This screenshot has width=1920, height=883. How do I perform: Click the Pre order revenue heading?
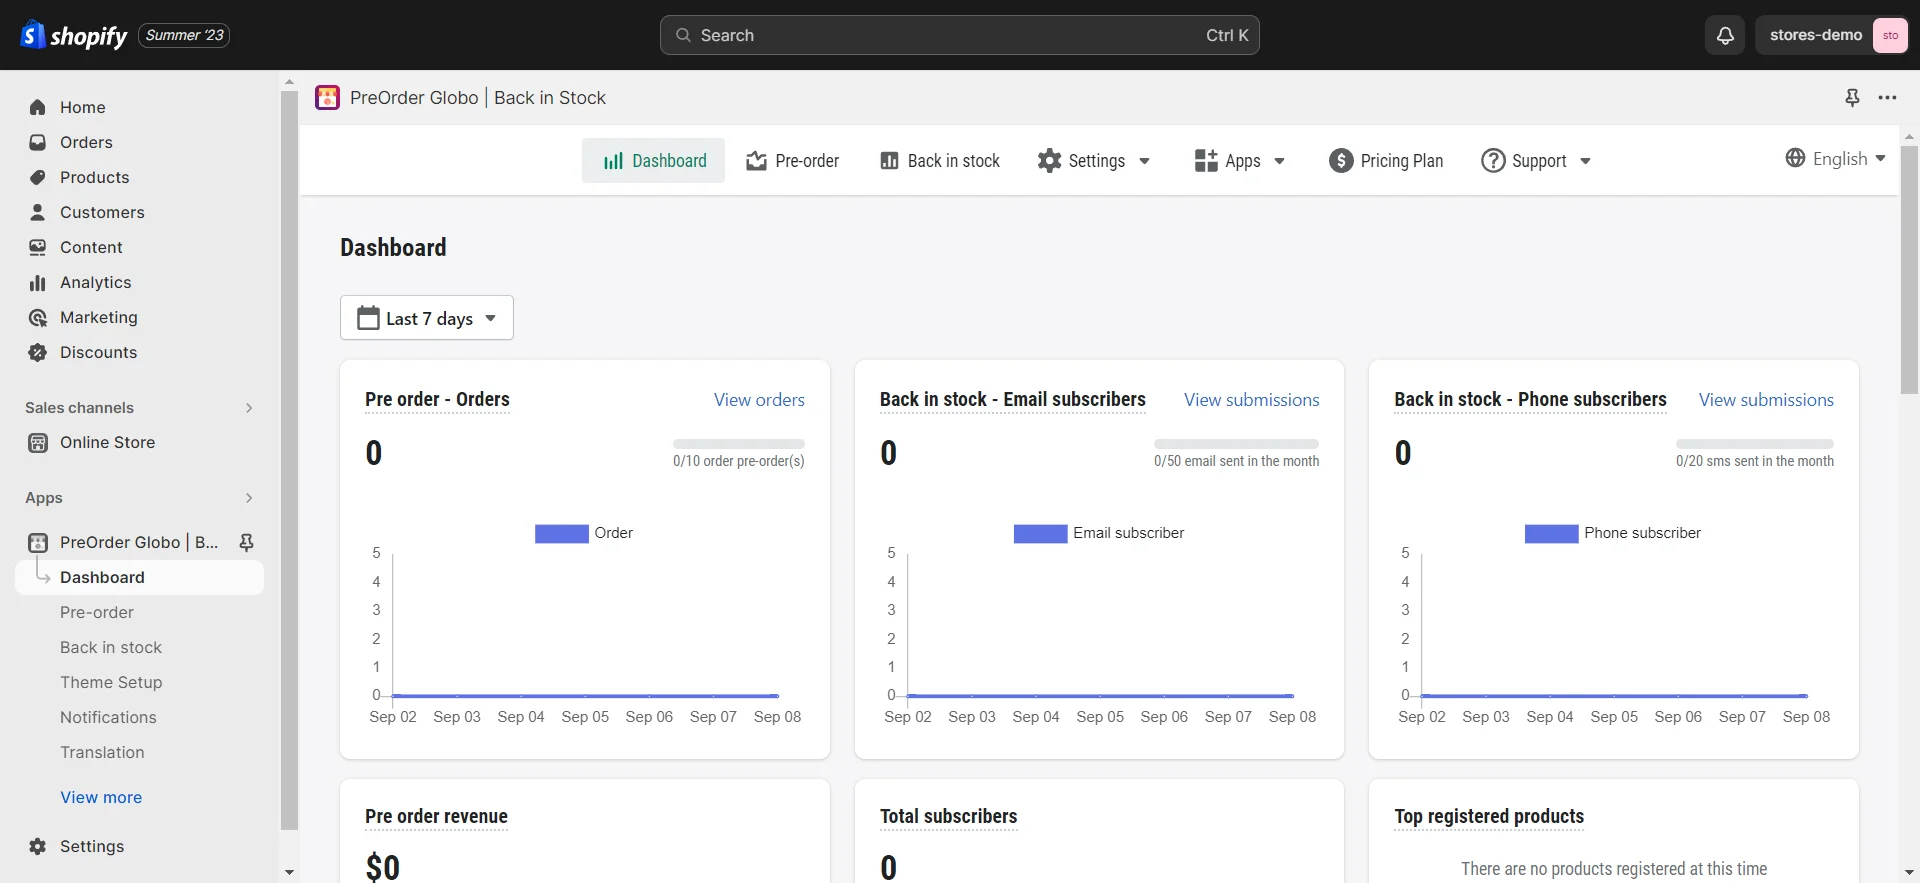click(x=436, y=816)
